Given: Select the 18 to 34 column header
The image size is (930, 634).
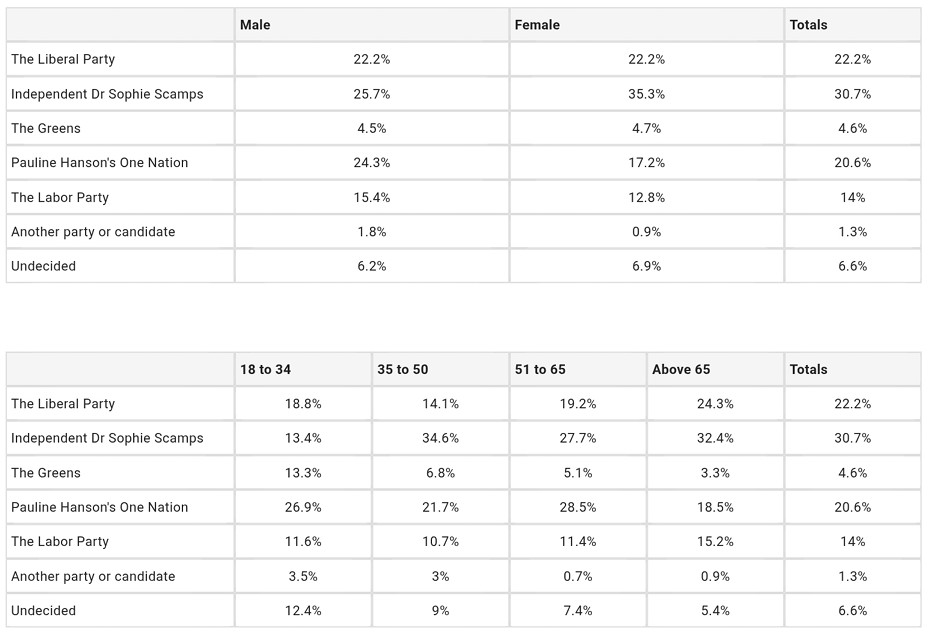Looking at the screenshot, I should point(265,369).
